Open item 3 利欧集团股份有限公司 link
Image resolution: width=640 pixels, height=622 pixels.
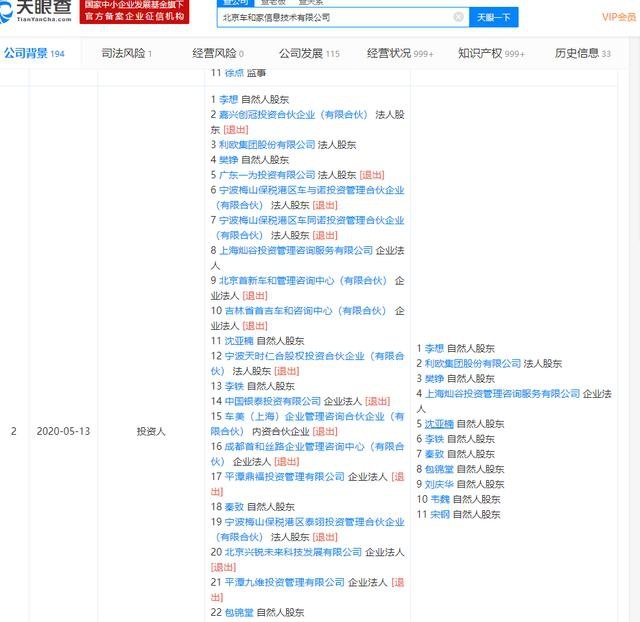(x=267, y=145)
